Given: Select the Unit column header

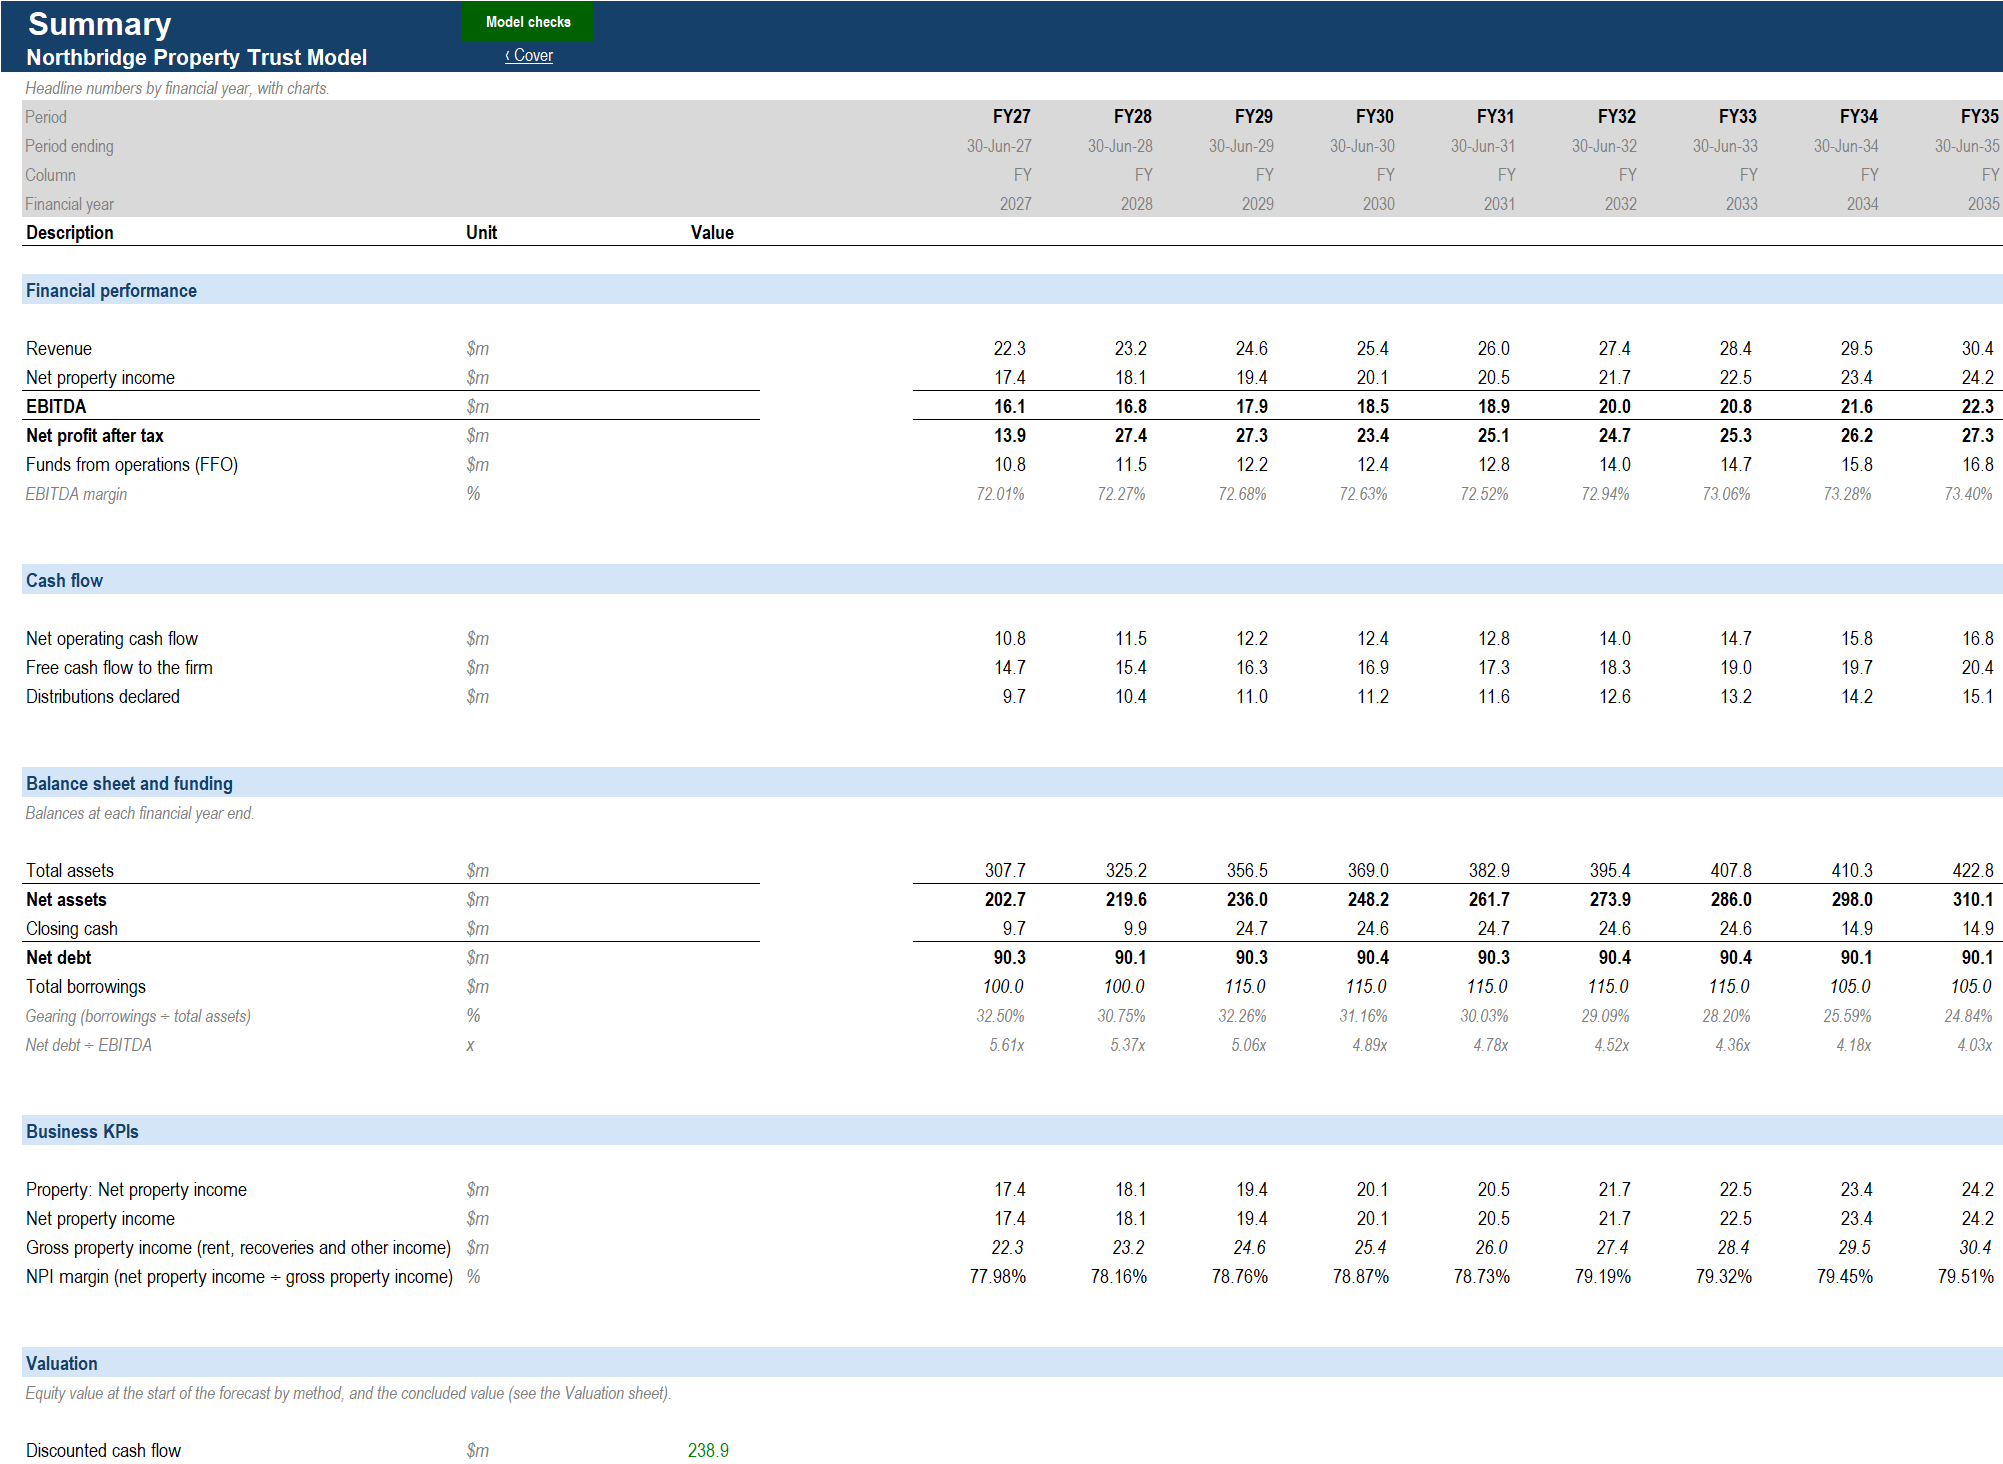Looking at the screenshot, I should (481, 233).
